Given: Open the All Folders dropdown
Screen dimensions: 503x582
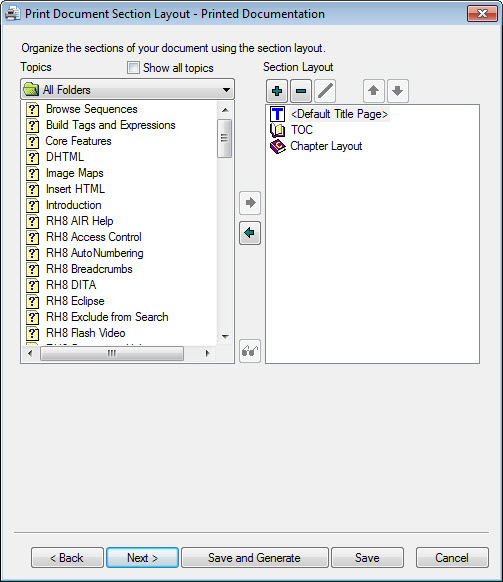Looking at the screenshot, I should point(128,89).
